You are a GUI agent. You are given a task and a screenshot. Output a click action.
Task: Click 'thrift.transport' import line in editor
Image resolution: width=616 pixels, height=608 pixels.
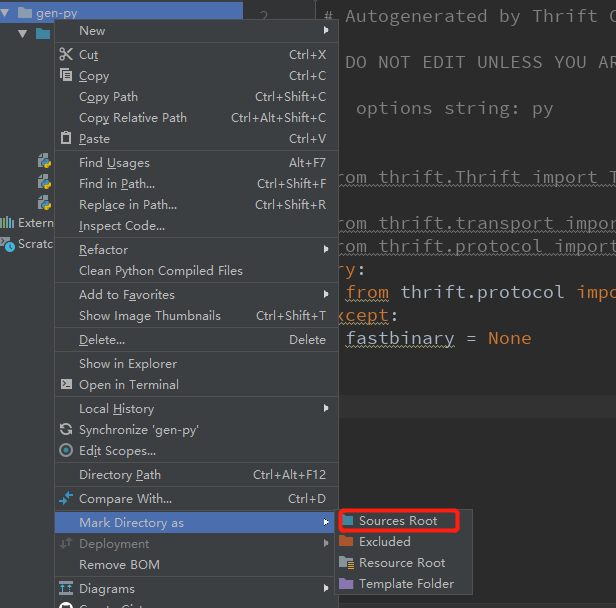click(x=466, y=223)
